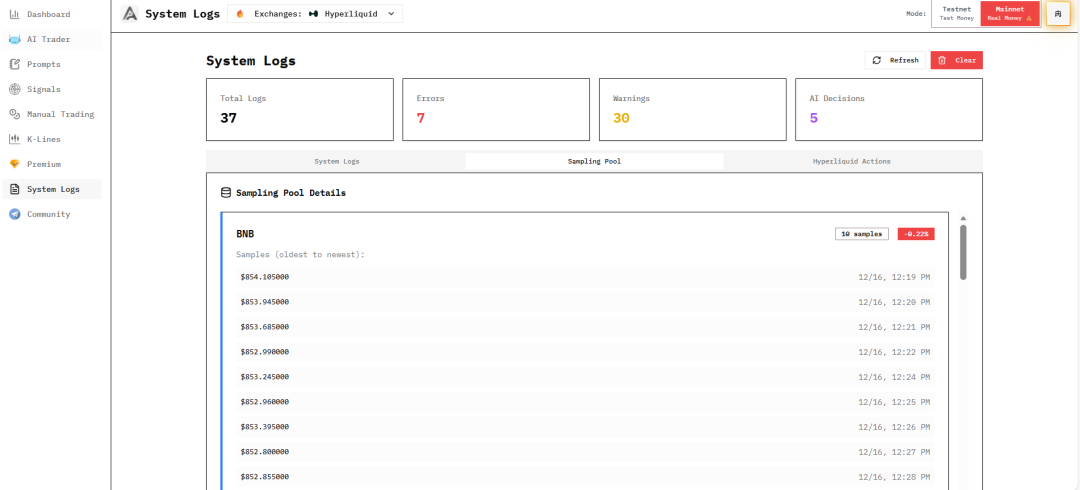Open the Exchanges Hyperliquid dropdown

click(x=314, y=14)
